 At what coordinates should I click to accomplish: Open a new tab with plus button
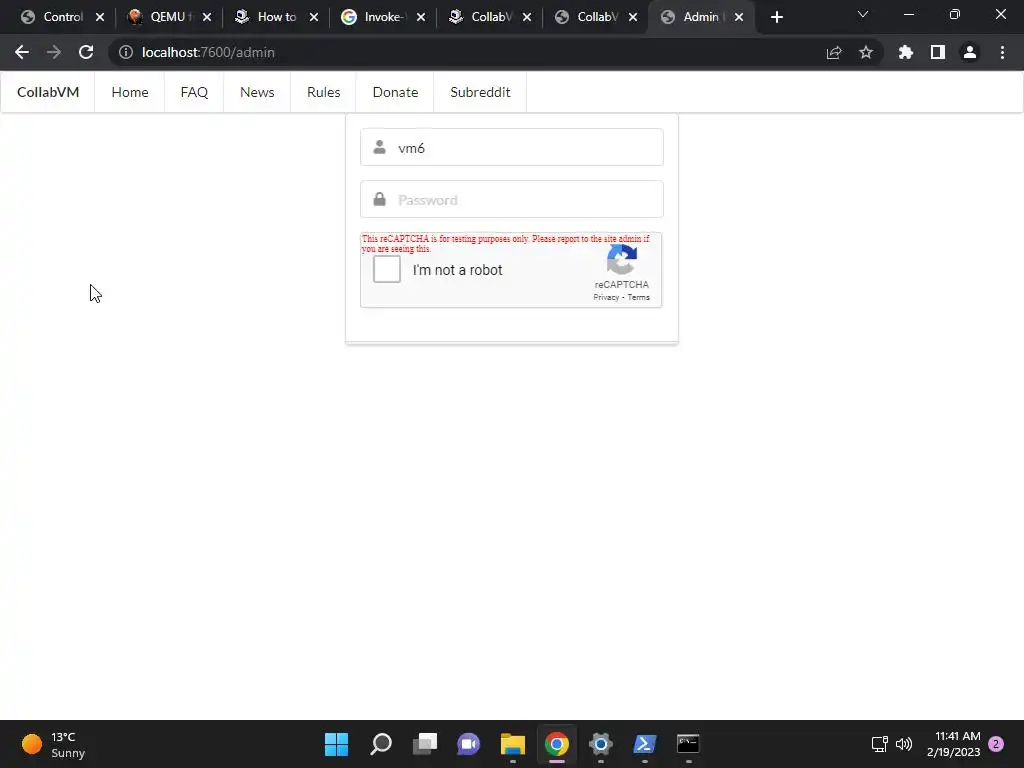776,18
